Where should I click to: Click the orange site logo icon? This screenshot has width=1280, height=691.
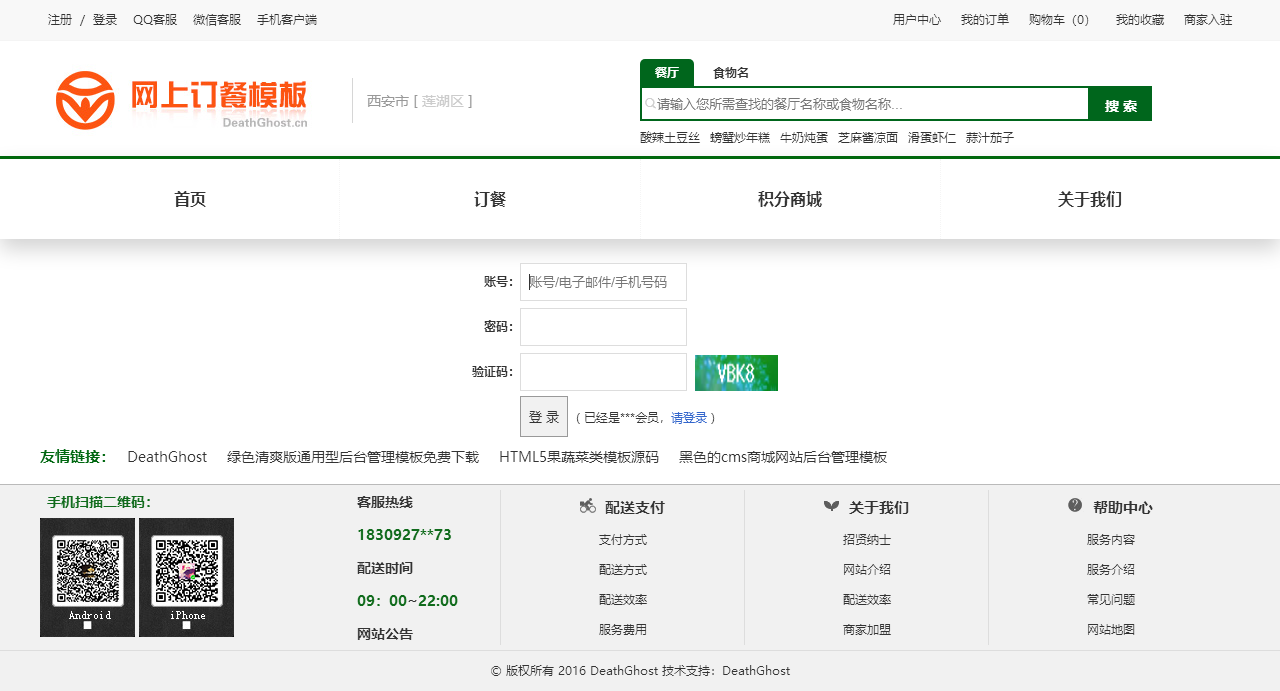pos(85,100)
